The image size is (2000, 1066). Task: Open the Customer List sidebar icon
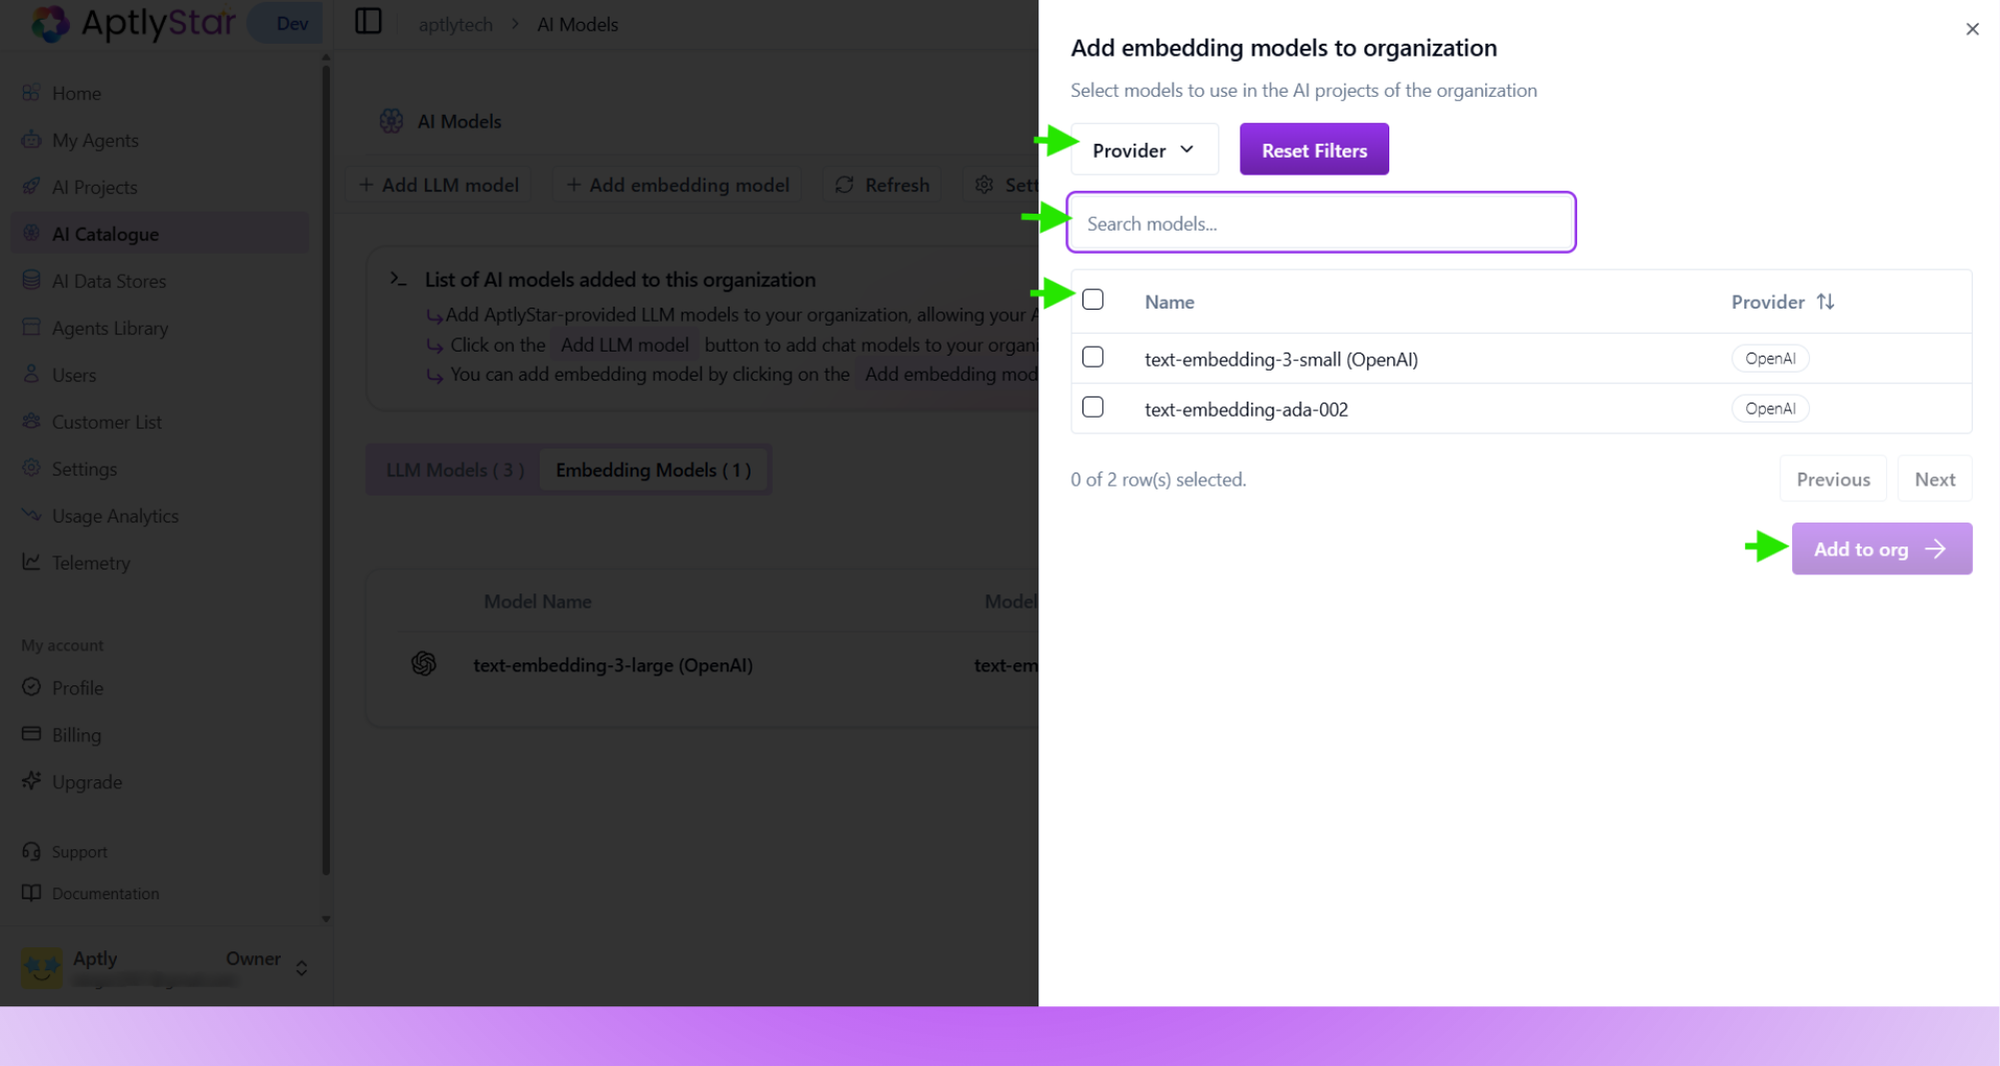click(x=31, y=421)
